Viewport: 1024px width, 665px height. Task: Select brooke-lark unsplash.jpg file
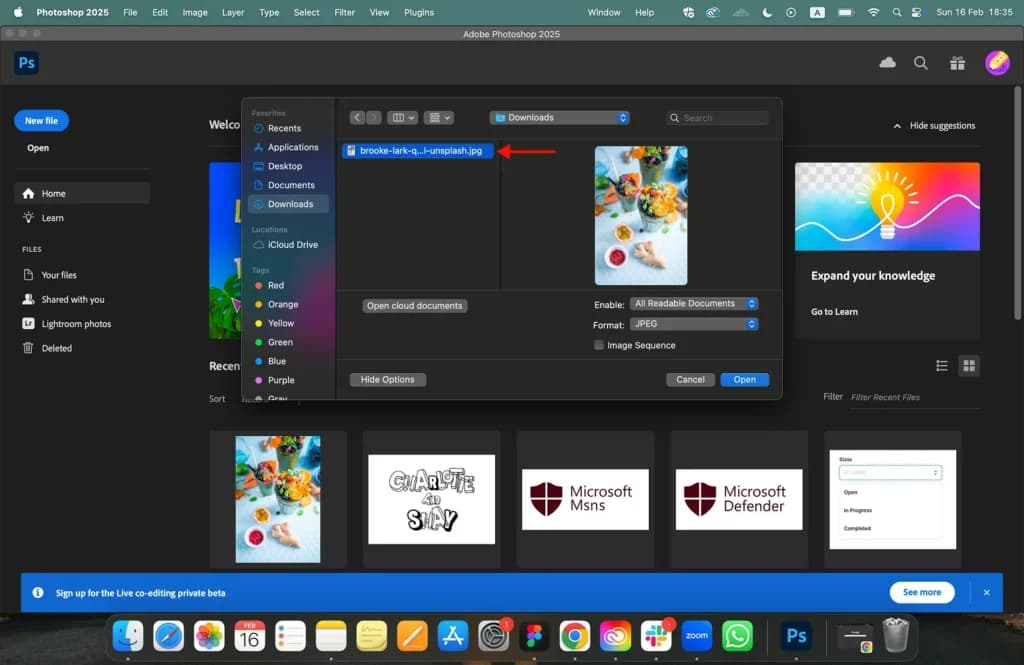click(x=418, y=151)
